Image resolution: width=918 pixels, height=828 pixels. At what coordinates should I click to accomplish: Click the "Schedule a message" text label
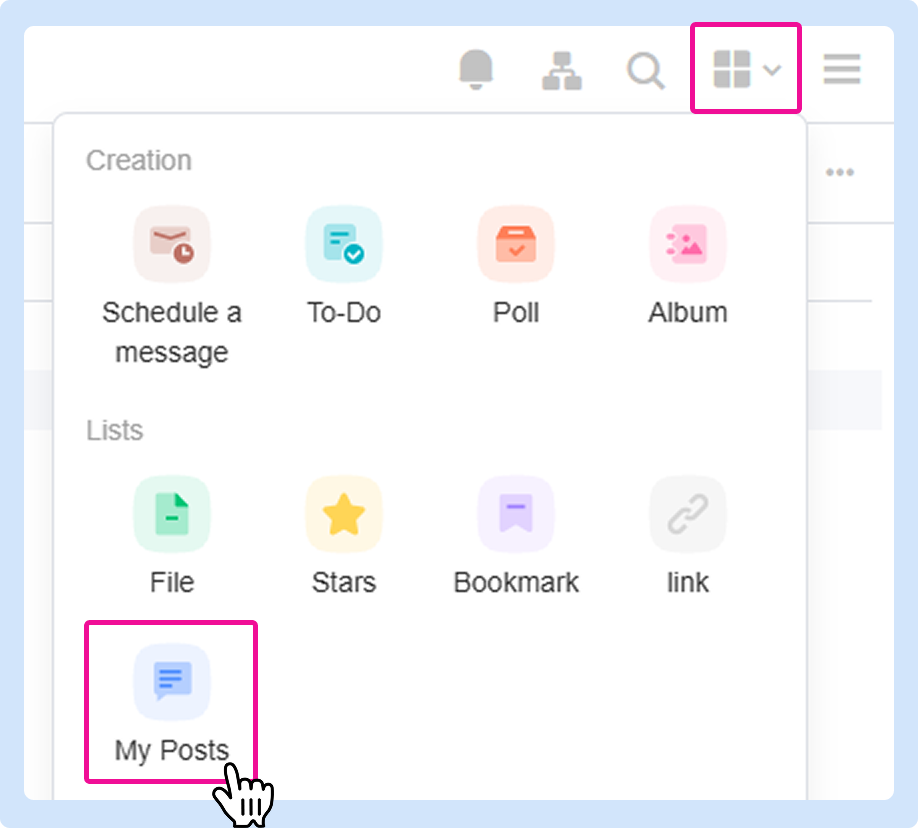172,332
